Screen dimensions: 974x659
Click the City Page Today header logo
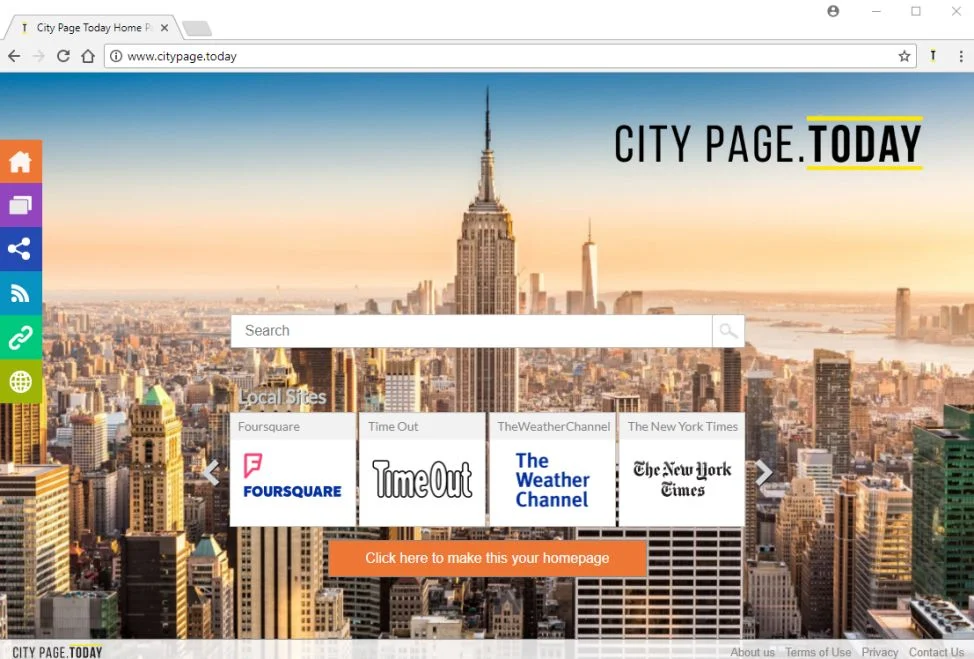768,143
